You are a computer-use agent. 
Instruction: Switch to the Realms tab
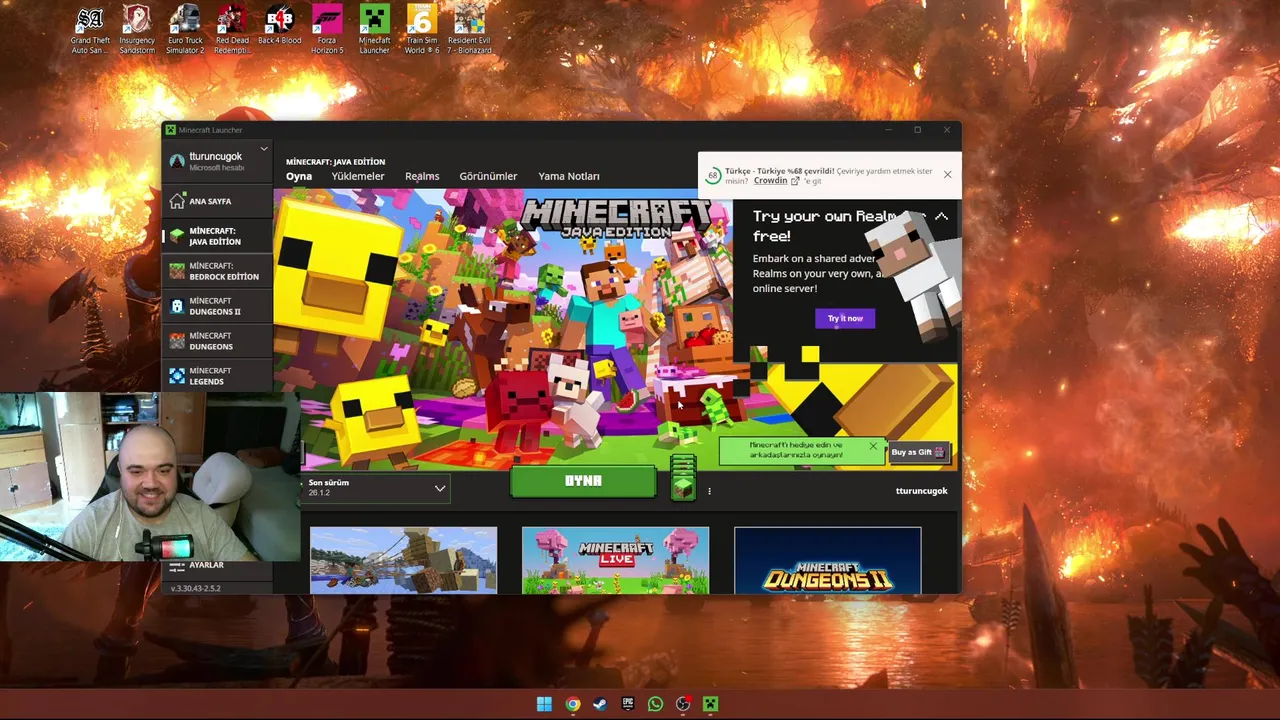click(x=422, y=176)
